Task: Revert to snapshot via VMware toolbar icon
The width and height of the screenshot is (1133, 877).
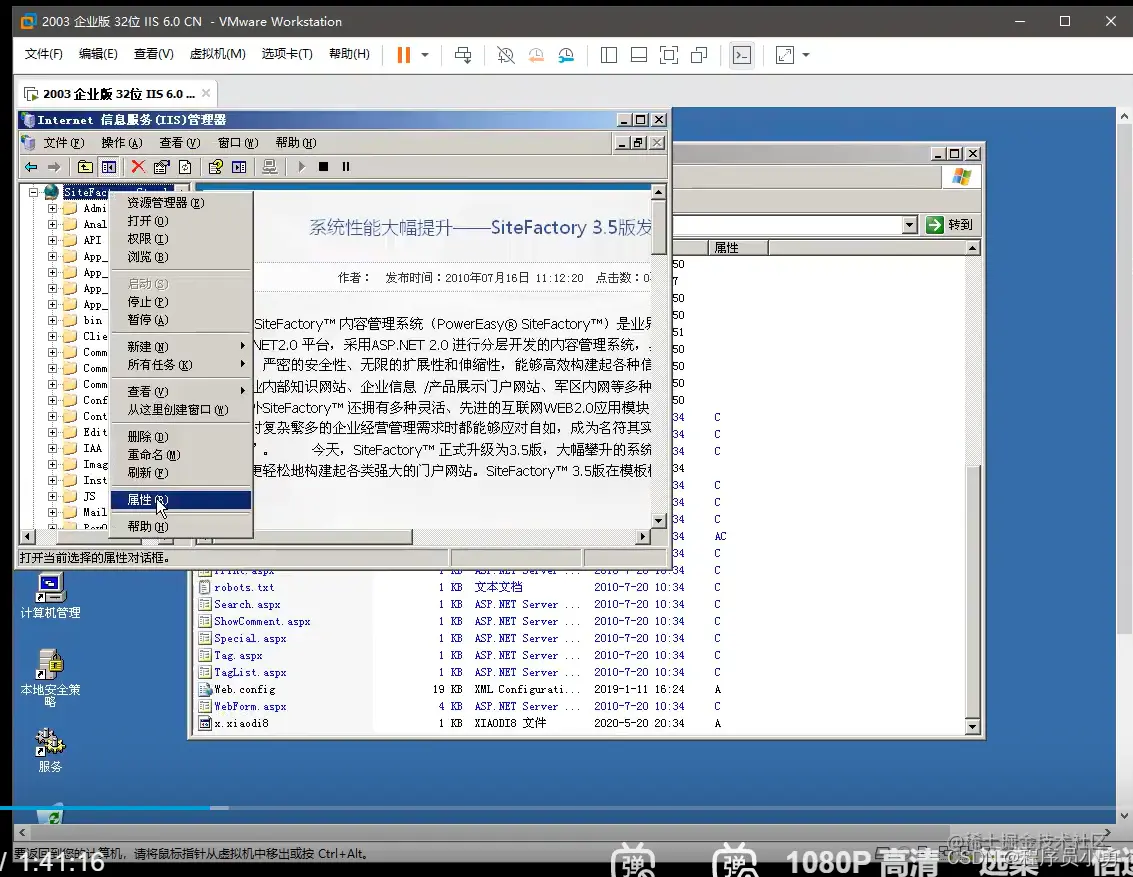Action: pyautogui.click(x=536, y=55)
